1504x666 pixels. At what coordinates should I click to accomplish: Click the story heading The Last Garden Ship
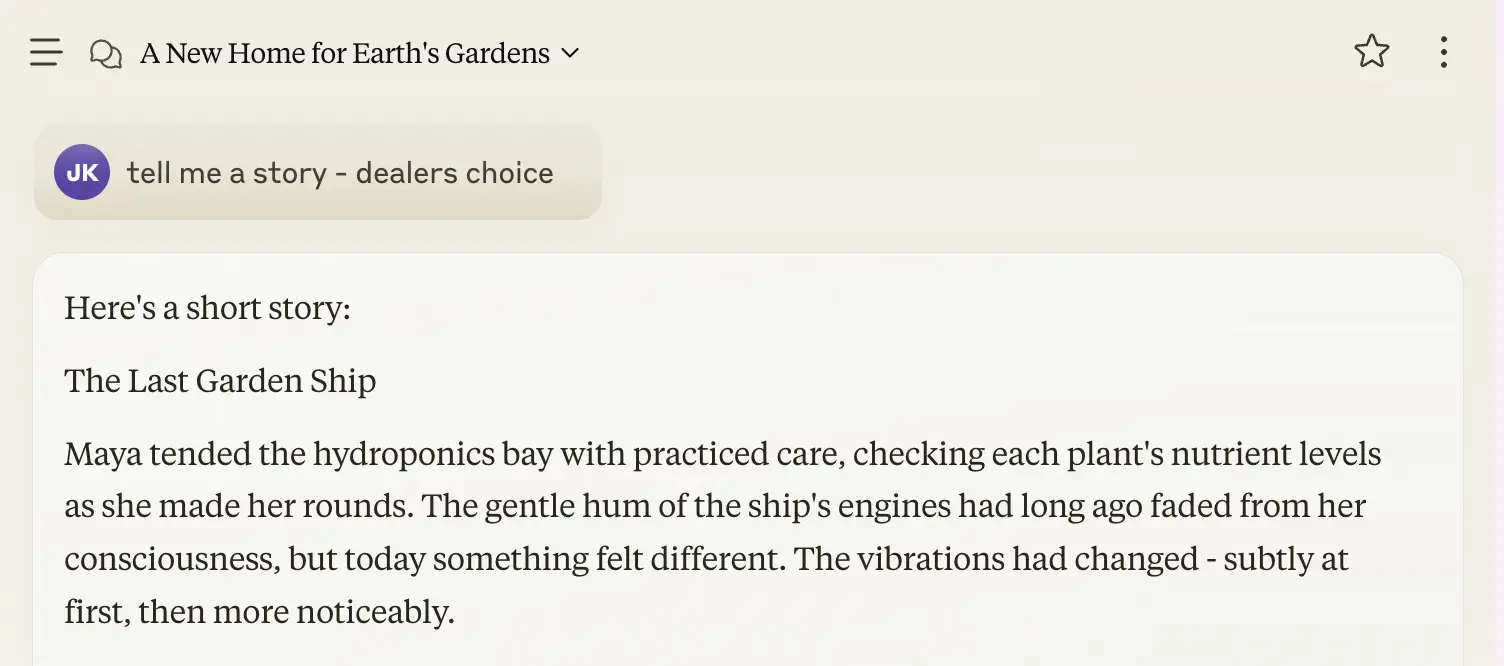pos(220,381)
